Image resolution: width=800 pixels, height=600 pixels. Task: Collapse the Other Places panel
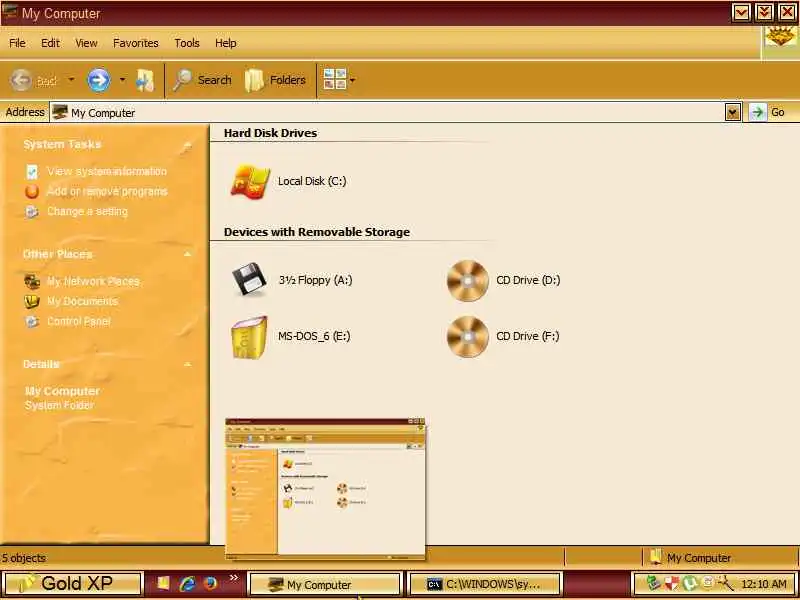point(187,254)
